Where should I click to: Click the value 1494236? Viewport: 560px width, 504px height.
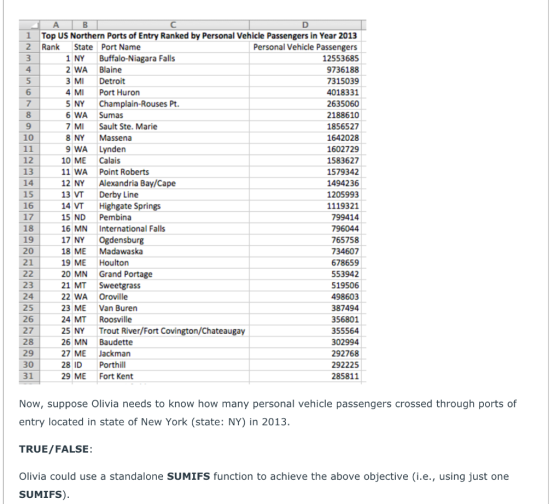pos(343,183)
